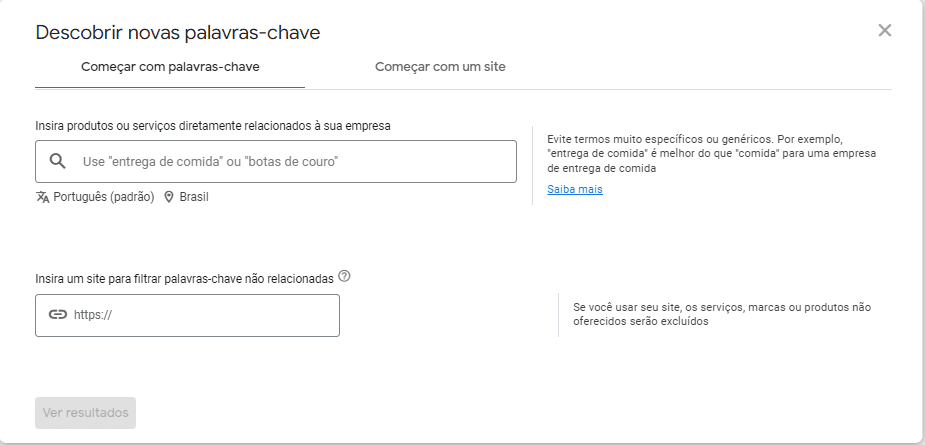This screenshot has width=925, height=445.
Task: Click into the https:// site field
Action: 200,315
